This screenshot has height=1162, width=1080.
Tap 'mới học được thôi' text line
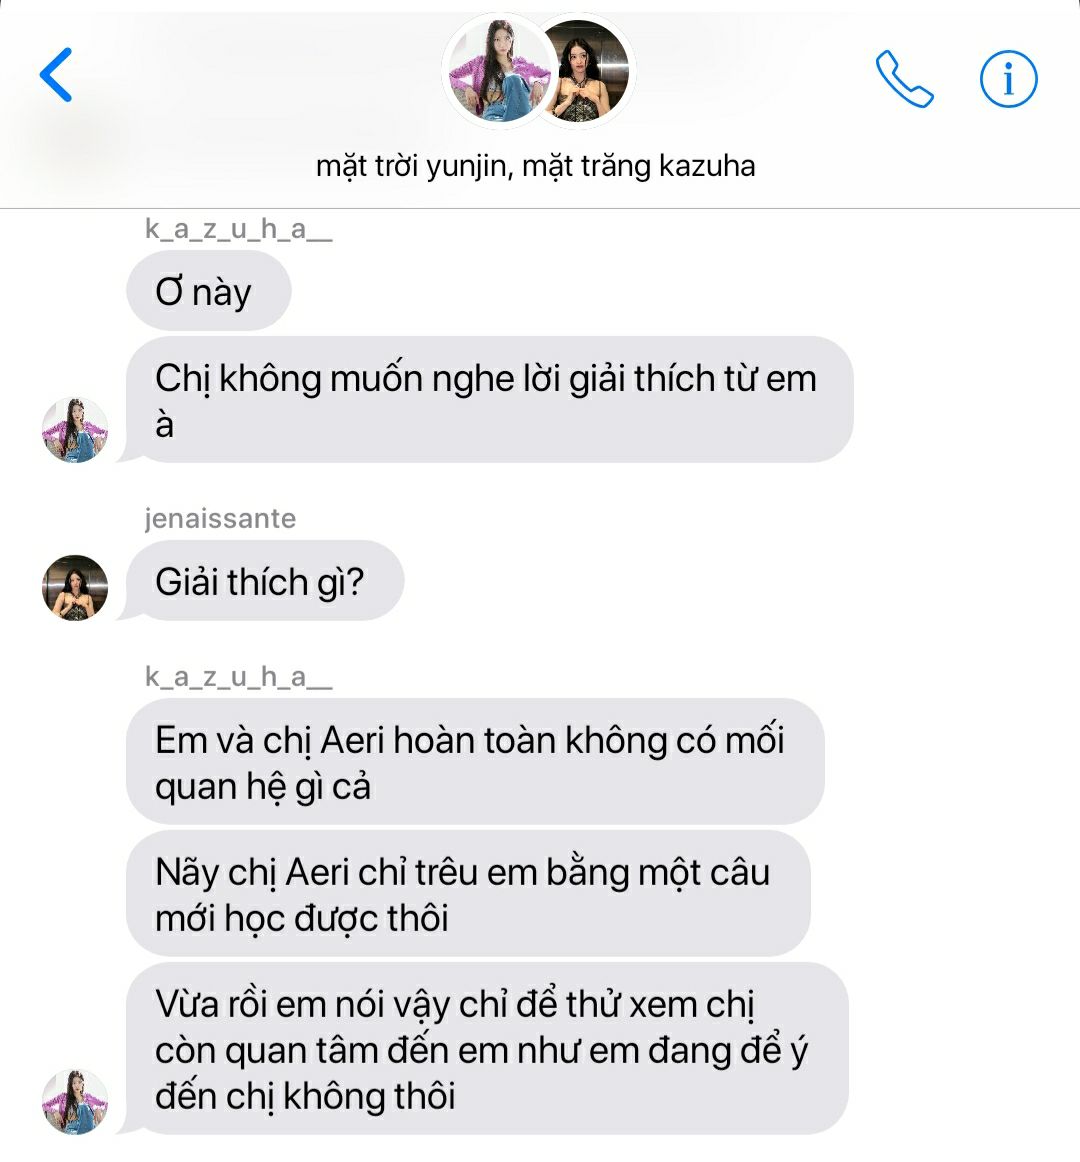(x=302, y=919)
